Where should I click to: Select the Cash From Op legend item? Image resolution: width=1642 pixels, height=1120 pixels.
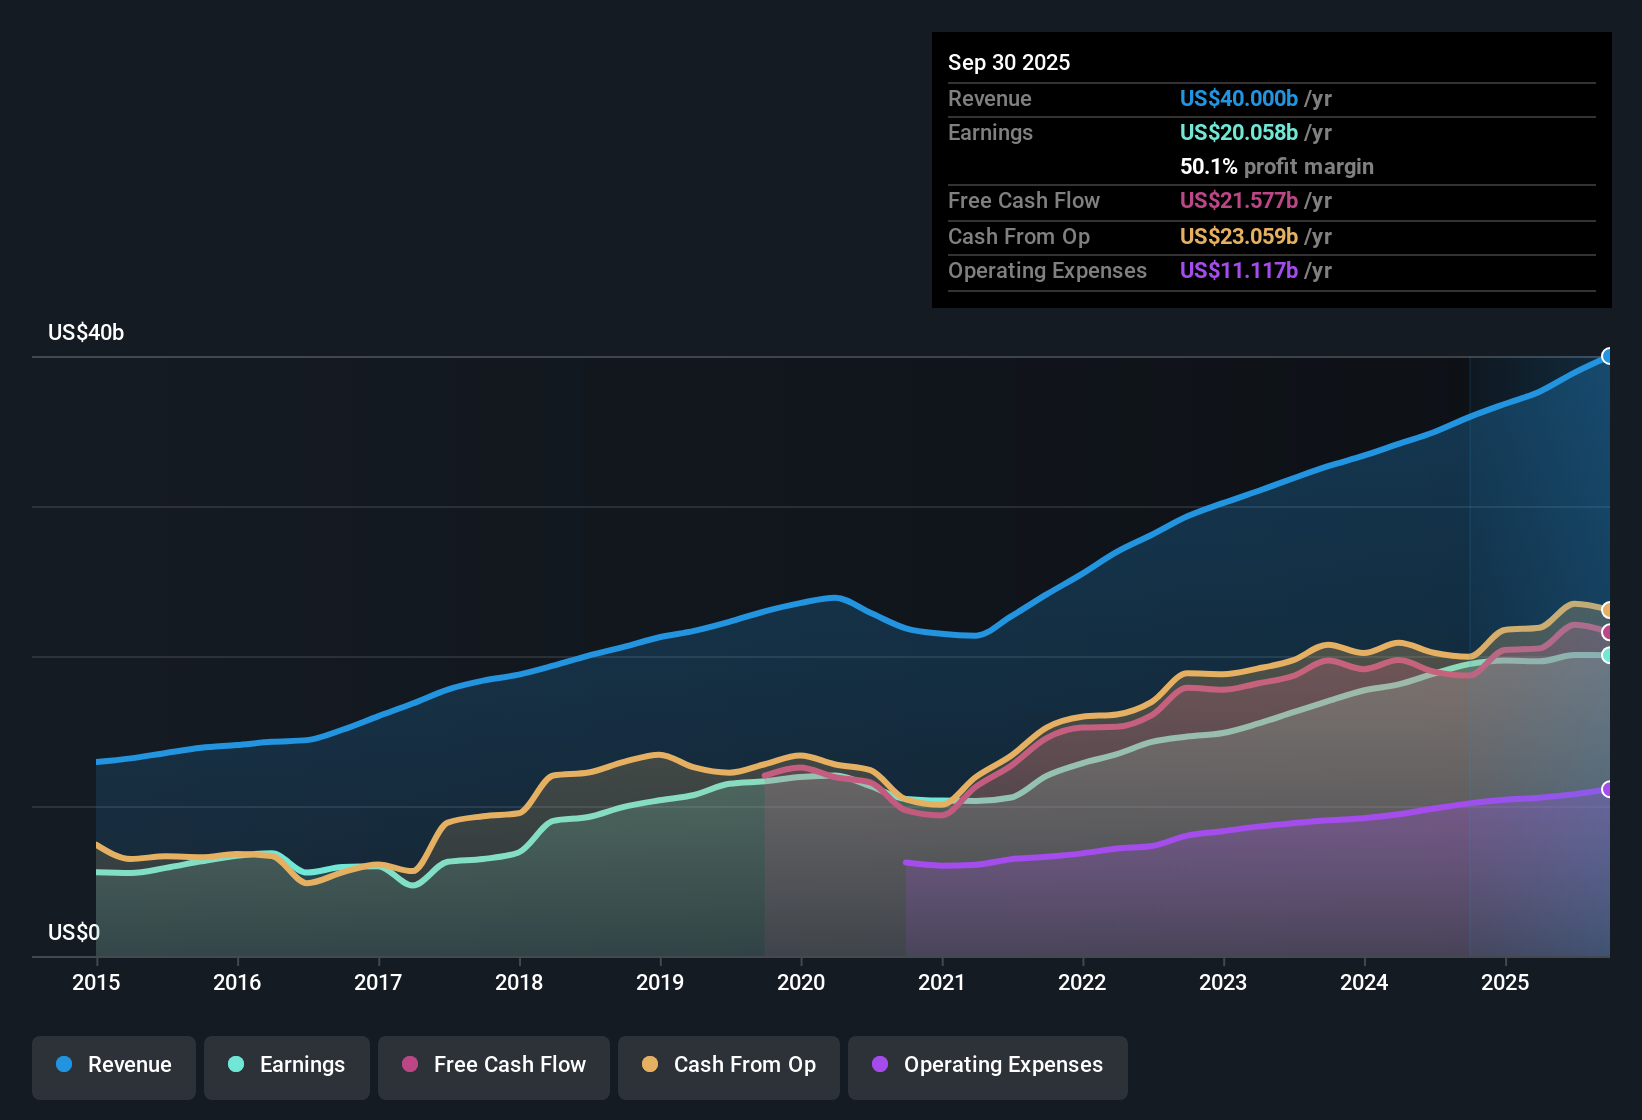[728, 1065]
